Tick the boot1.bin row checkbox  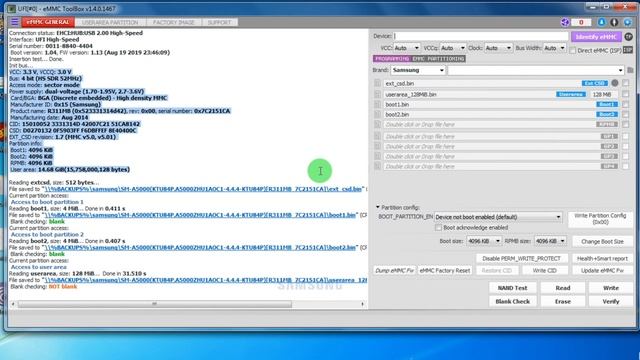click(x=626, y=104)
